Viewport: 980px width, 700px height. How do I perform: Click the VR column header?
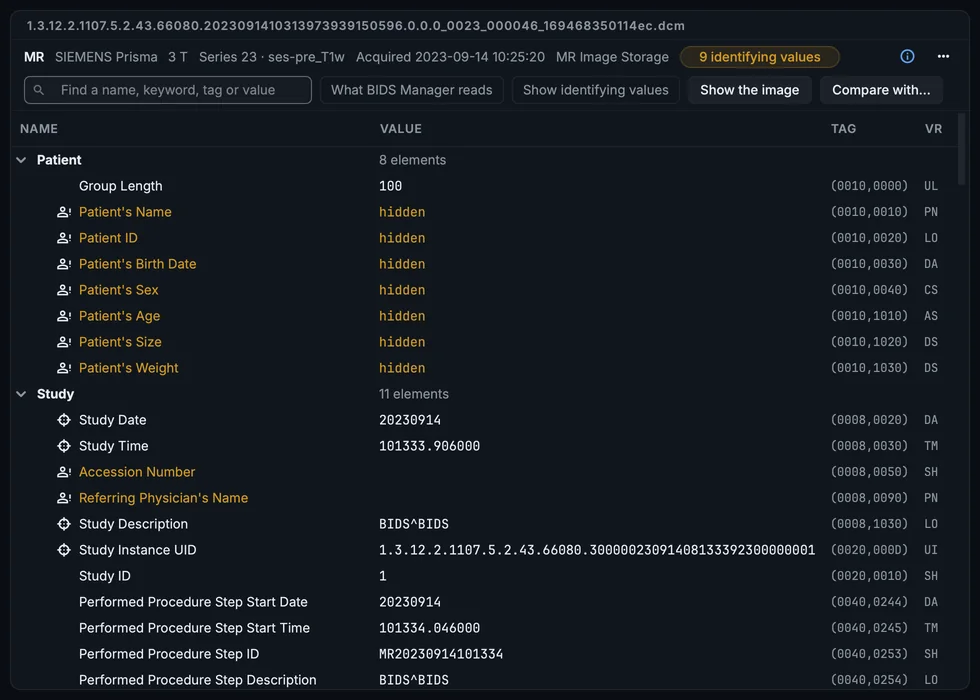point(933,129)
